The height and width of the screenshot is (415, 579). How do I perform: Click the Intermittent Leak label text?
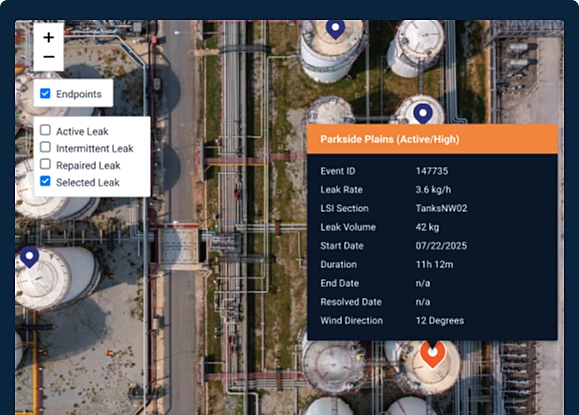[x=95, y=148]
